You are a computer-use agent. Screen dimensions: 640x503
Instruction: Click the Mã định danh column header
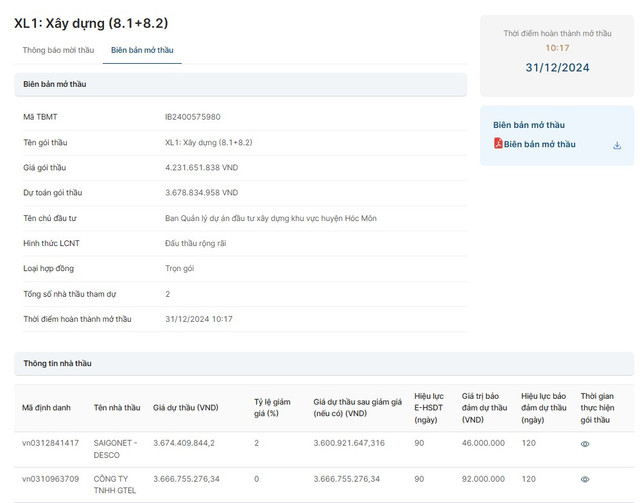click(47, 407)
